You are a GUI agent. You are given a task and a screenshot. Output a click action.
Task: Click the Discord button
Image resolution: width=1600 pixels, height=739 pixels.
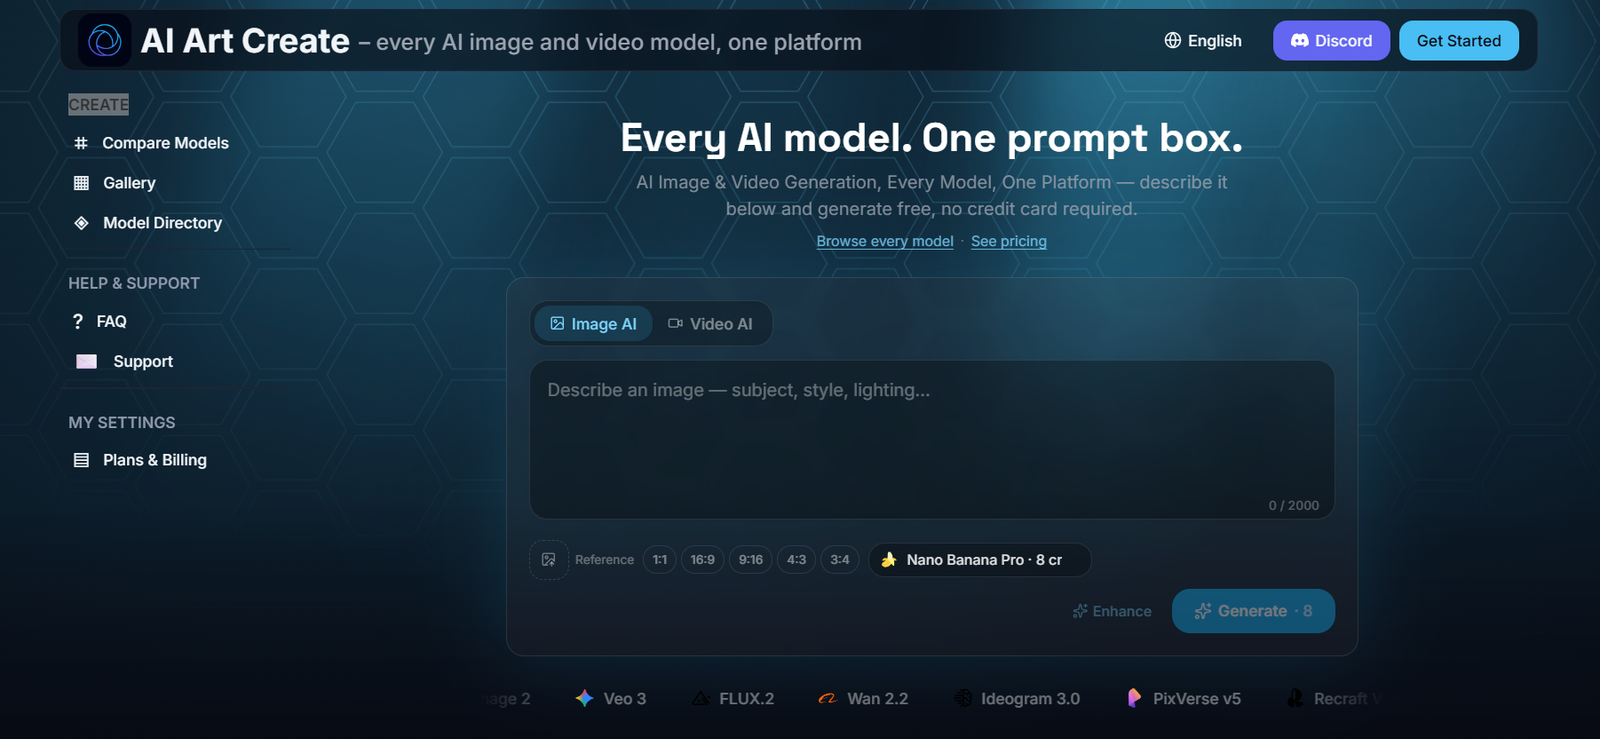click(x=1331, y=41)
